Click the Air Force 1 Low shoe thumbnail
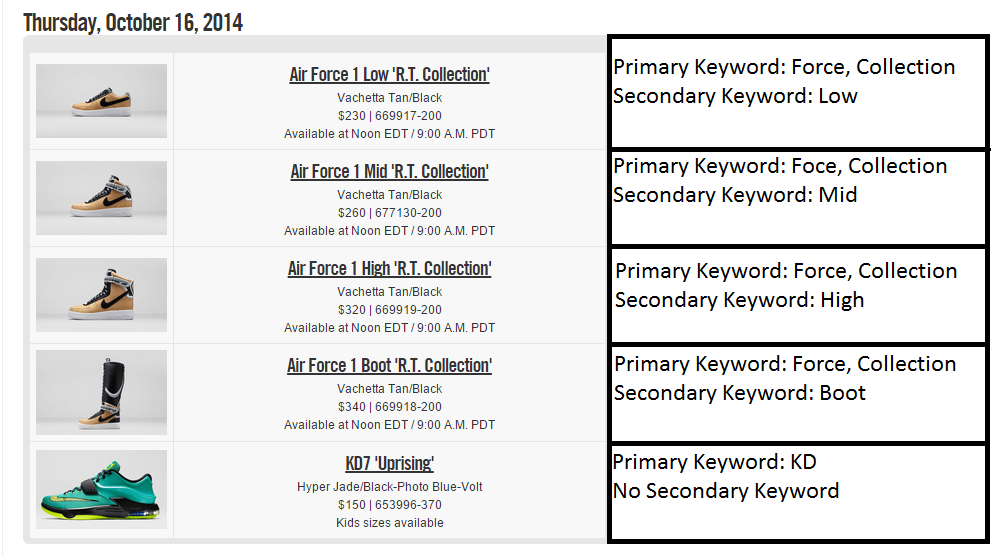This screenshot has height=556, width=992. (x=101, y=101)
